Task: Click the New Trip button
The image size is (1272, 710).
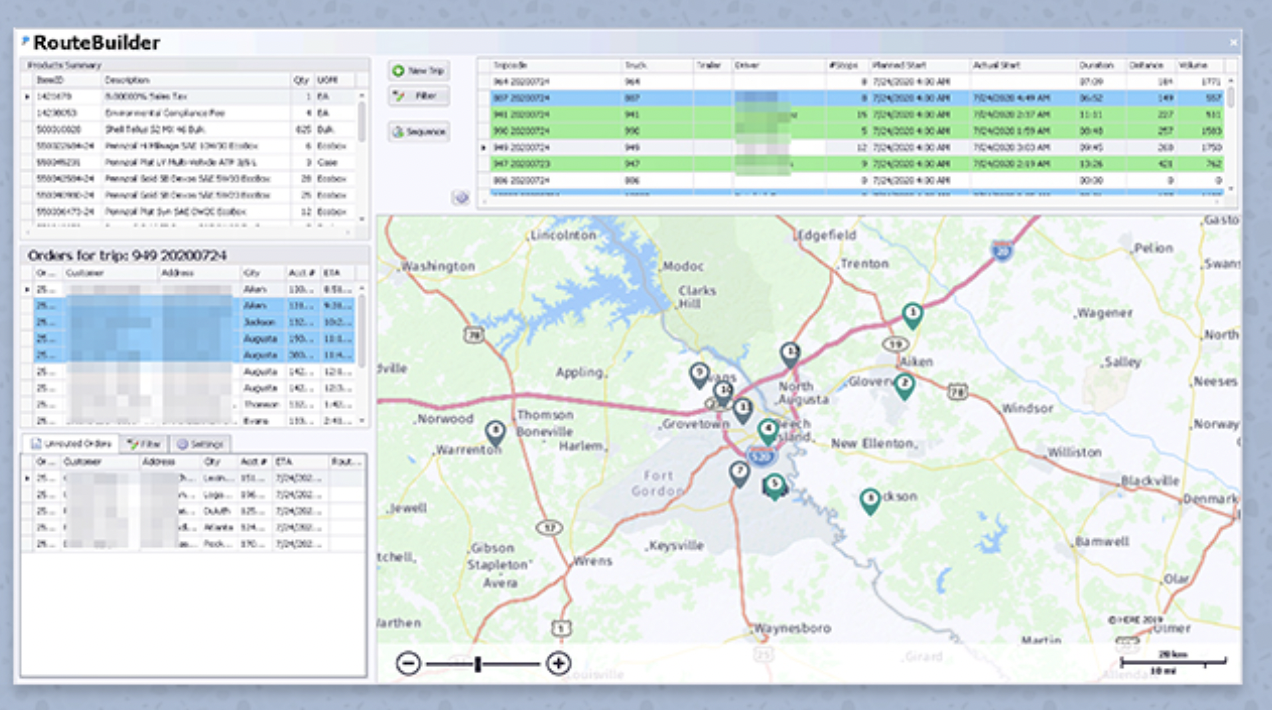Action: click(x=419, y=71)
